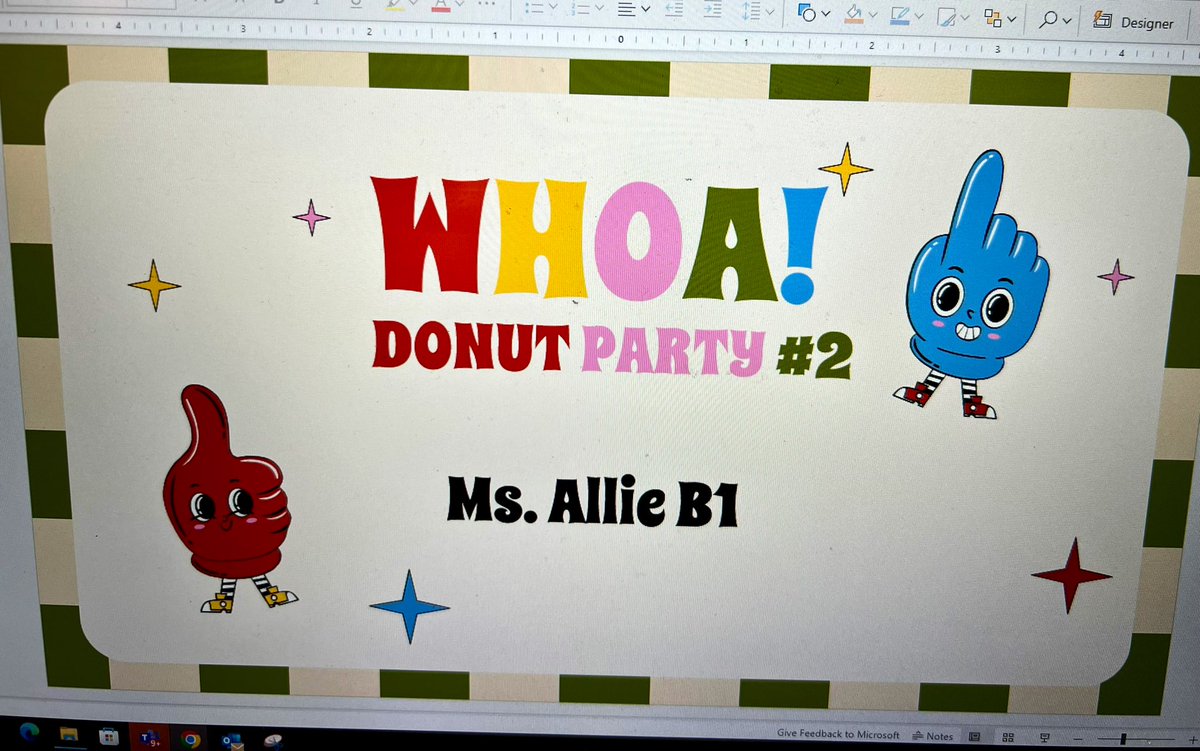Image resolution: width=1200 pixels, height=751 pixels.
Task: Select the DONUT PARTY #2 text
Action: click(x=611, y=349)
